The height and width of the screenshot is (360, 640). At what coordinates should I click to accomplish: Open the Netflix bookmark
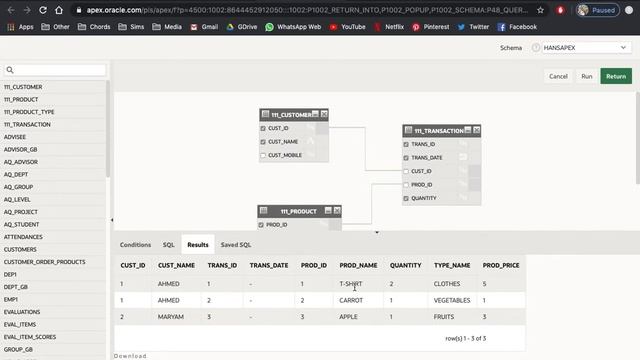(x=389, y=27)
